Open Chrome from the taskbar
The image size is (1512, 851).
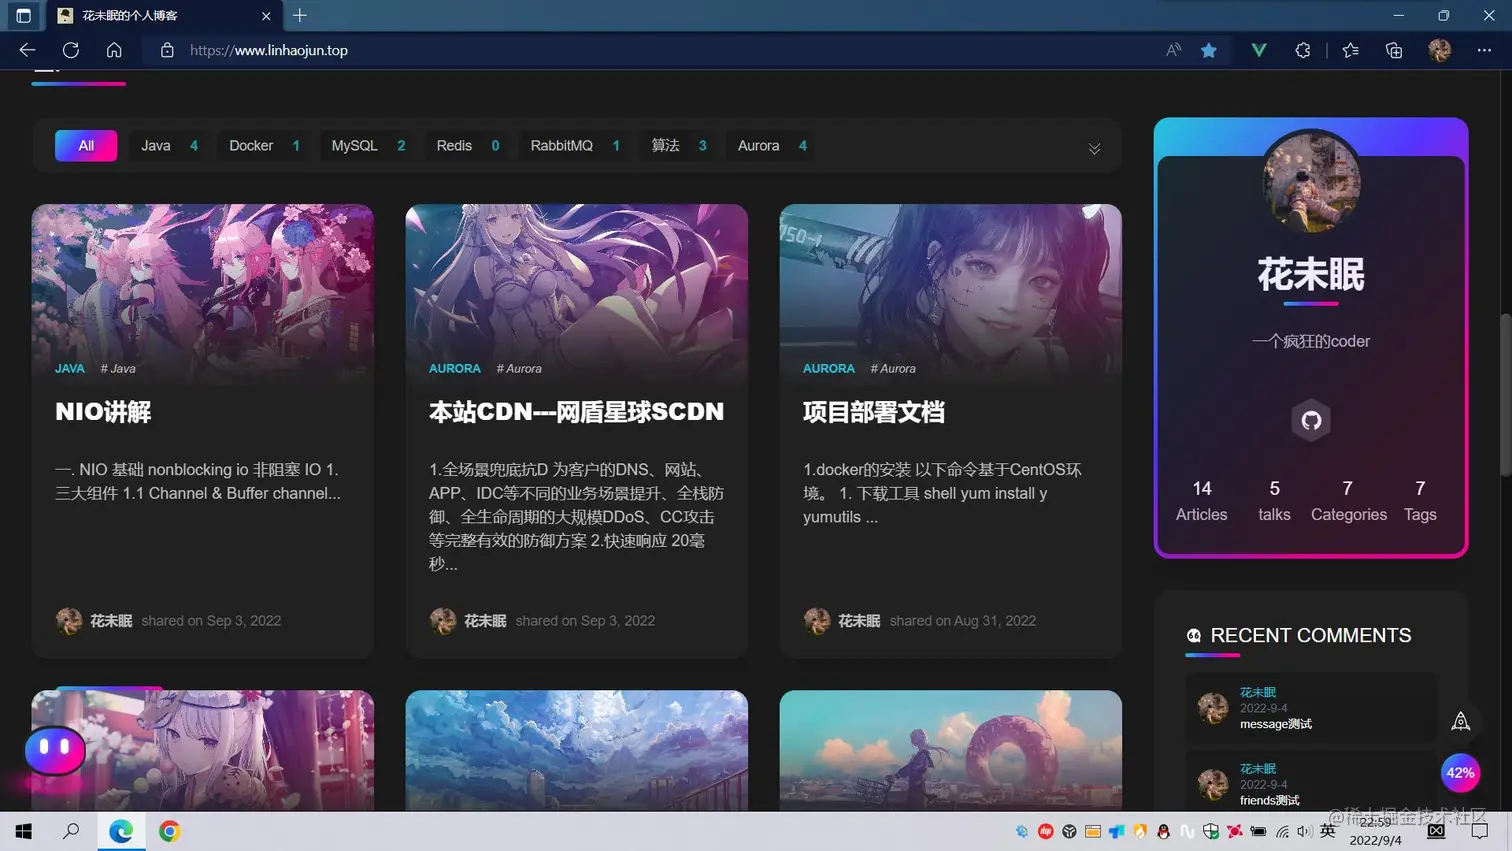(168, 830)
